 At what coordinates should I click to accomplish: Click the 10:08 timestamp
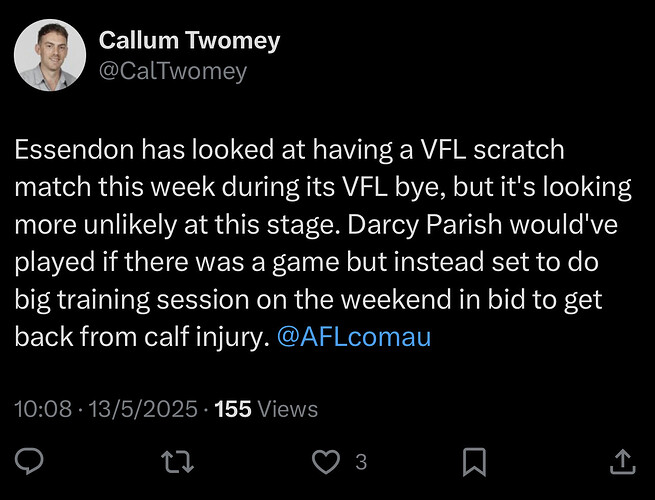click(44, 409)
